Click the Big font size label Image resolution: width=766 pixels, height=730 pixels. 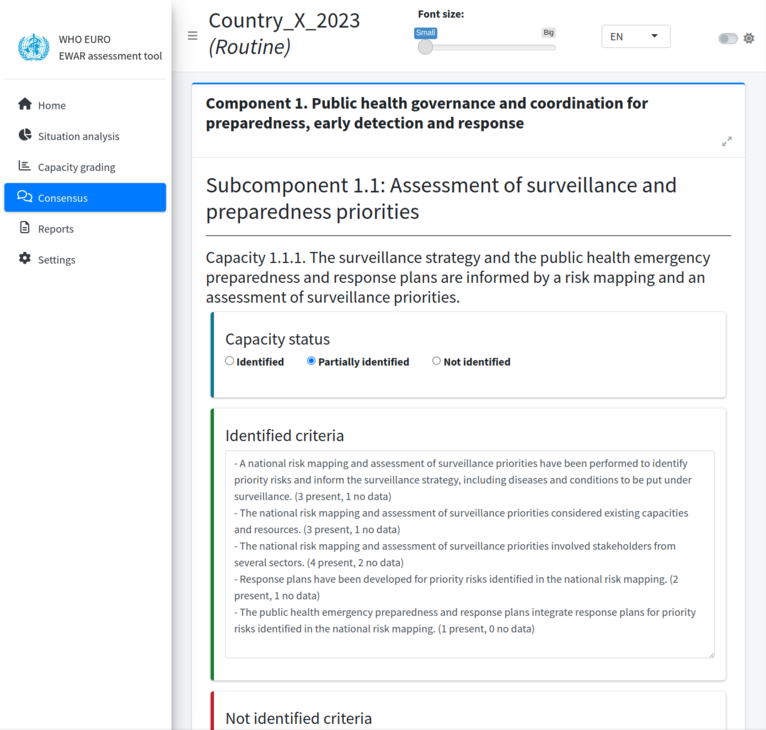pos(549,33)
